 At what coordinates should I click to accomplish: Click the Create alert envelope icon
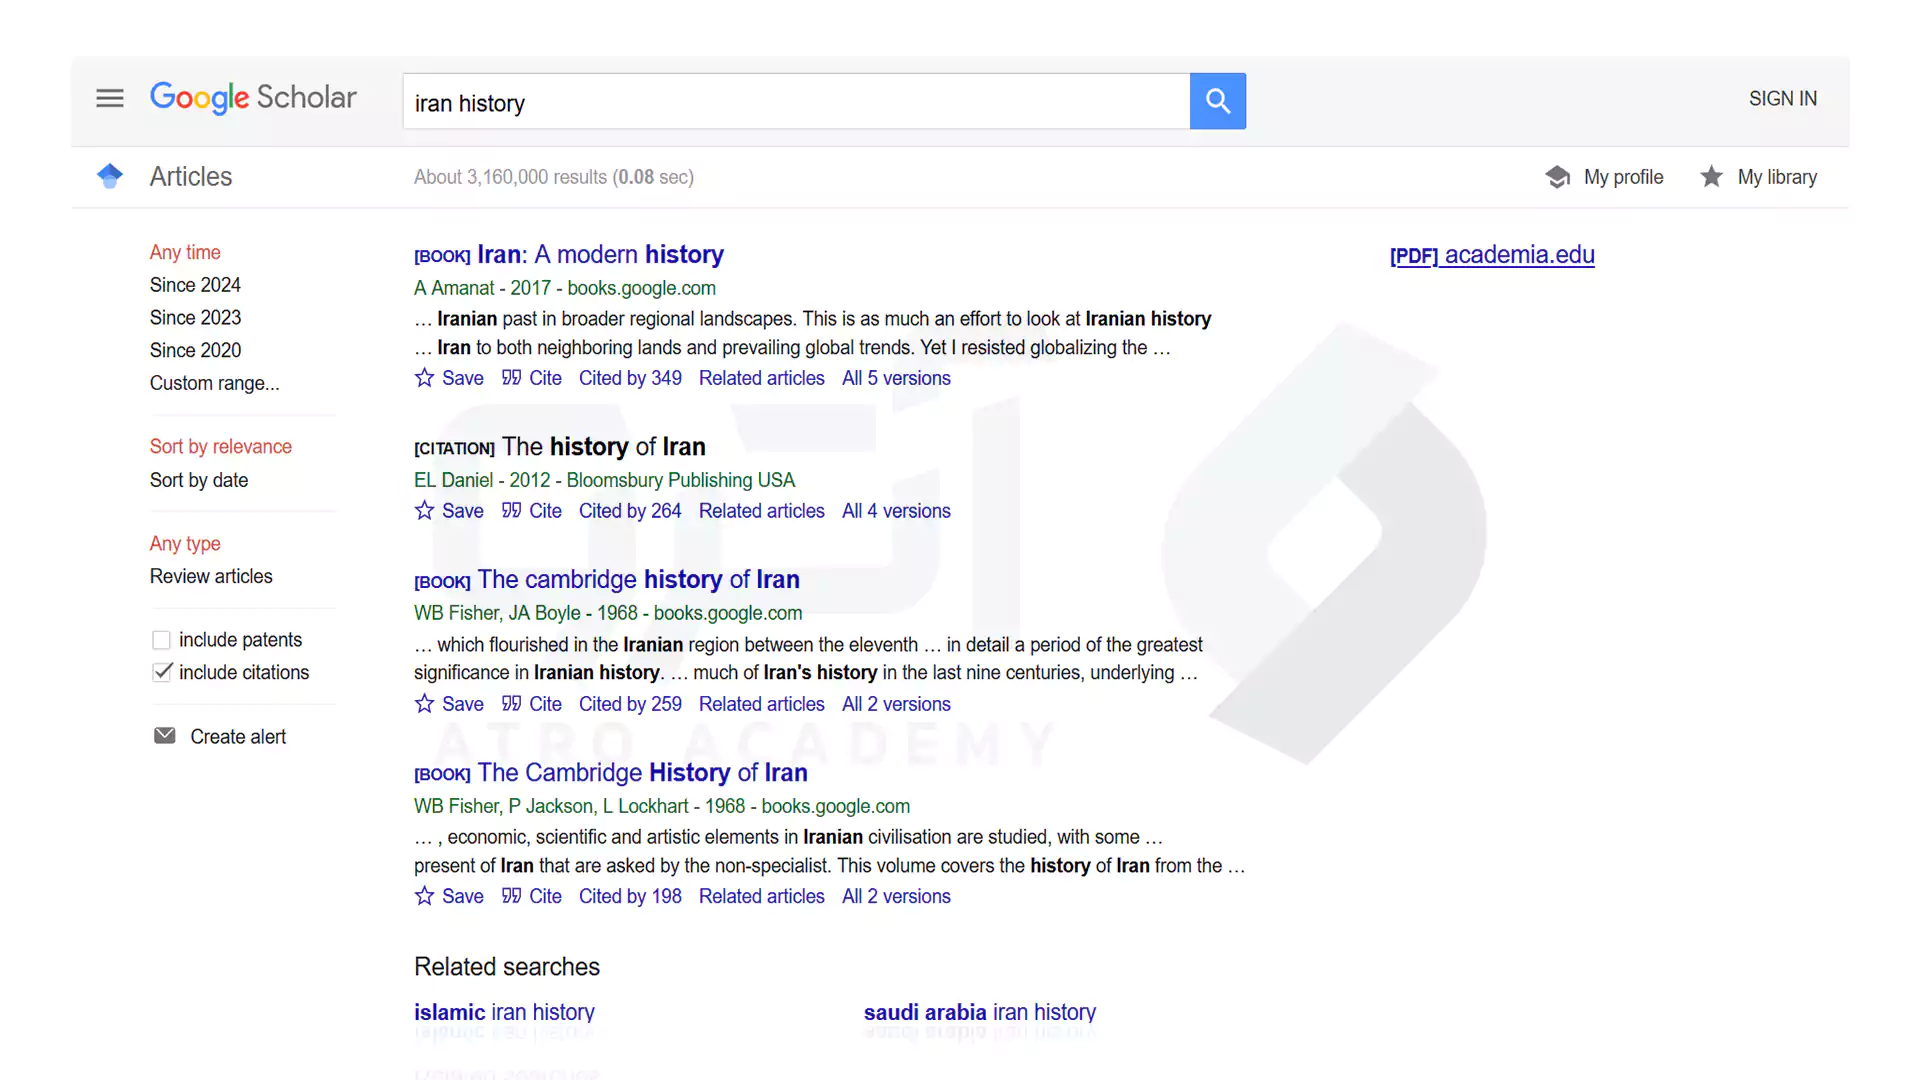coord(165,736)
